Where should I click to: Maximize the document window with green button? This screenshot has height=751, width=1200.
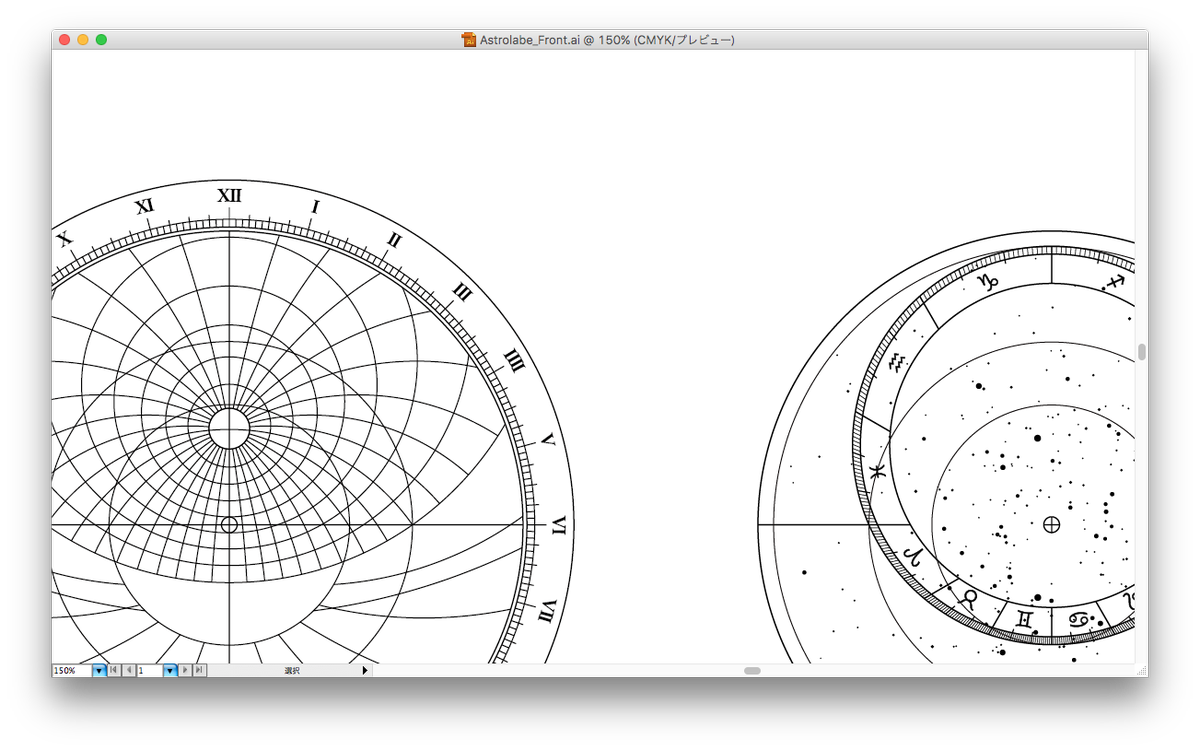pos(101,40)
